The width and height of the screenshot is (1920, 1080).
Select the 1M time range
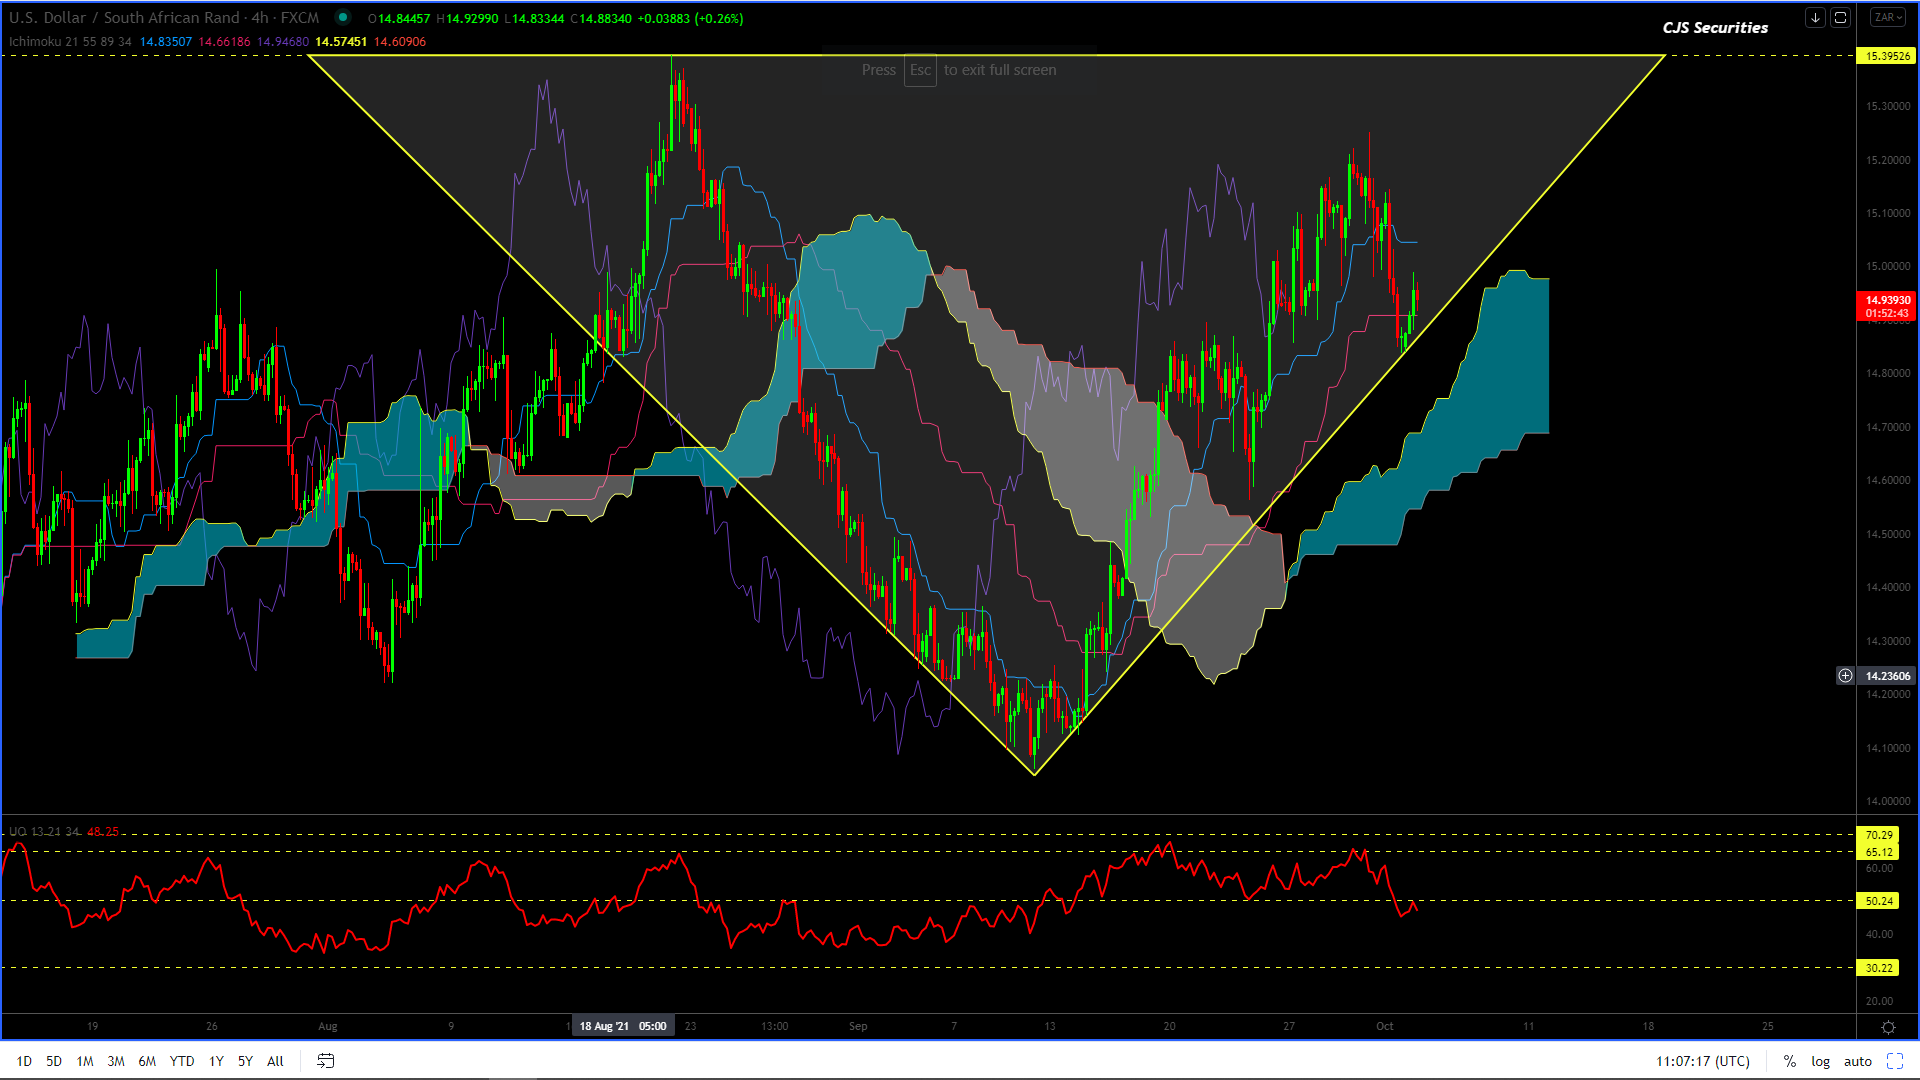click(85, 1061)
